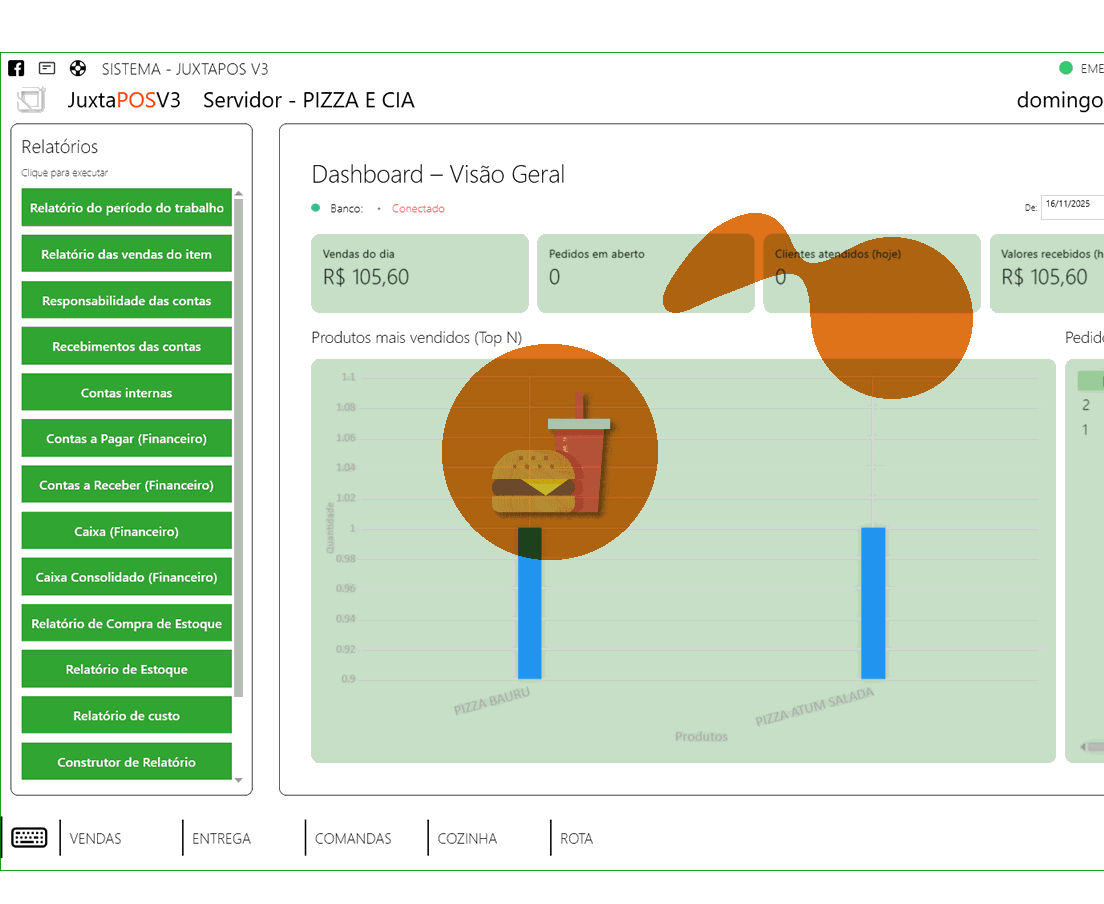The width and height of the screenshot is (1104, 904).
Task: Select the COZINHA tab
Action: click(467, 839)
